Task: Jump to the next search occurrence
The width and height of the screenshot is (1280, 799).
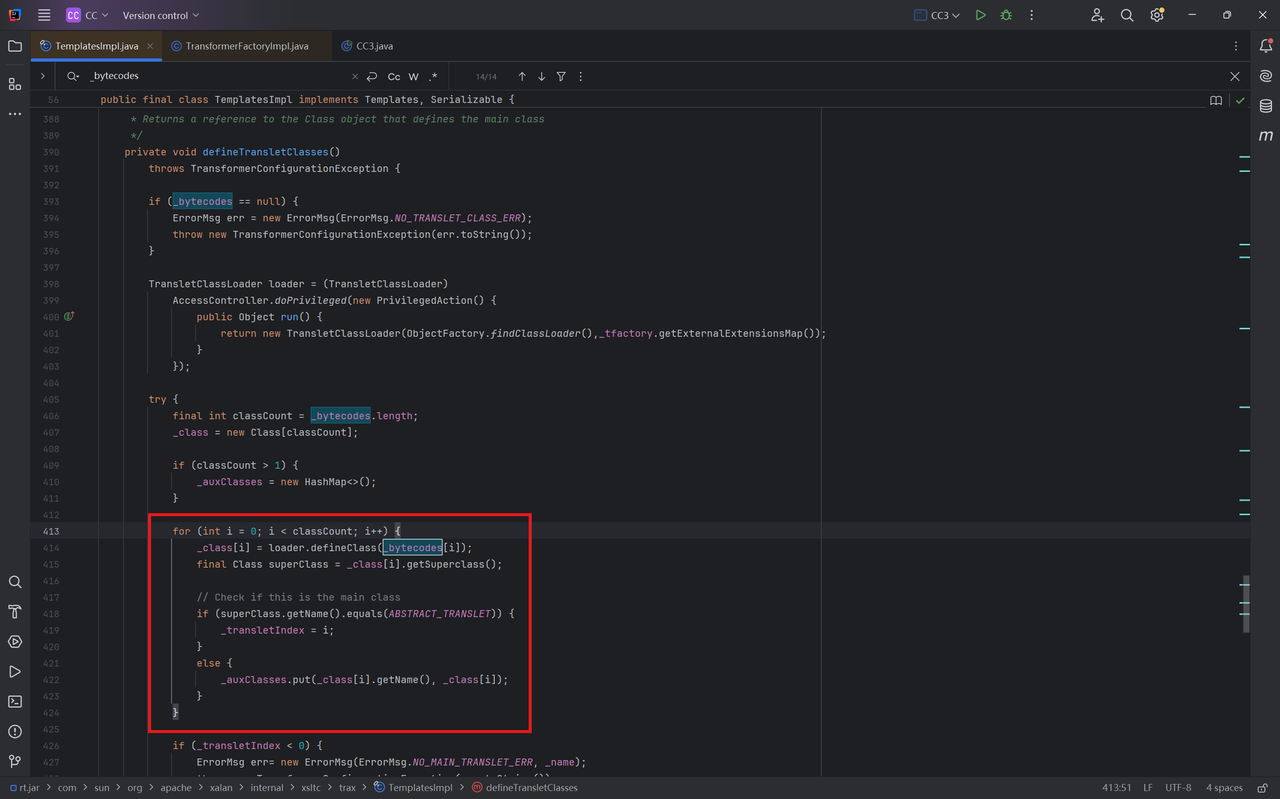Action: (541, 77)
